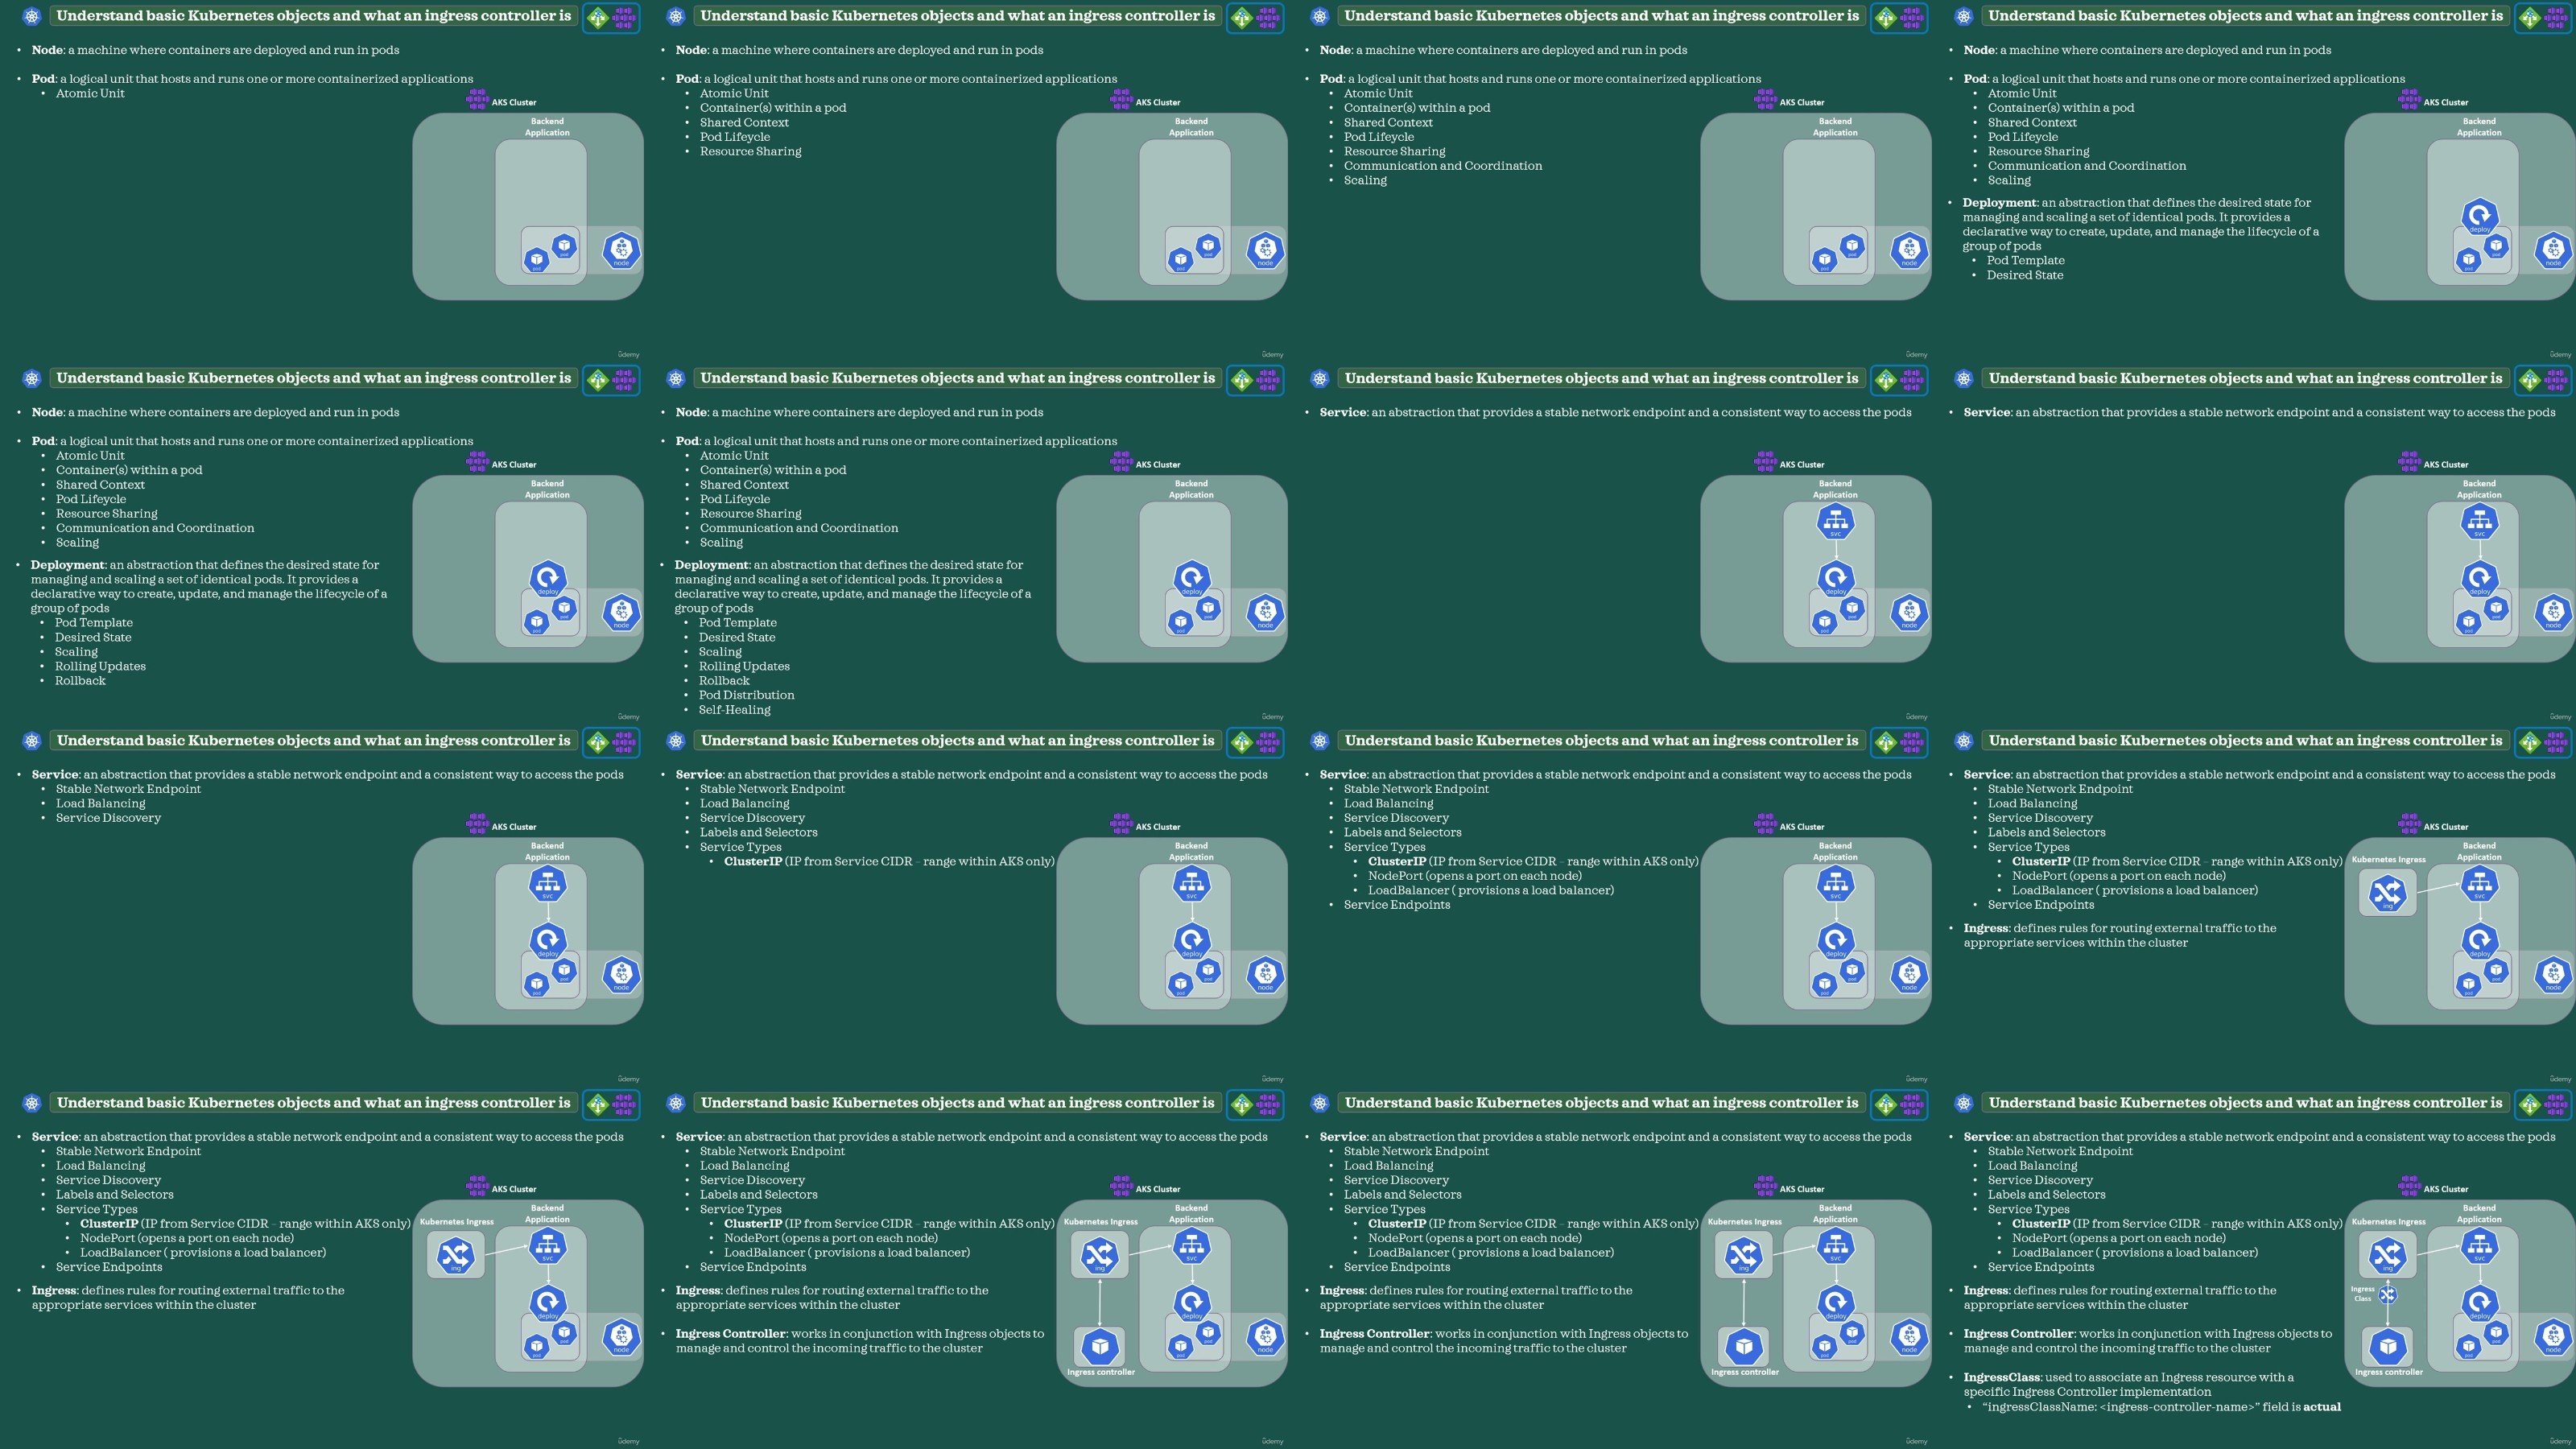Click the Udemy watermark on the IngressClass slide

click(x=2559, y=1441)
